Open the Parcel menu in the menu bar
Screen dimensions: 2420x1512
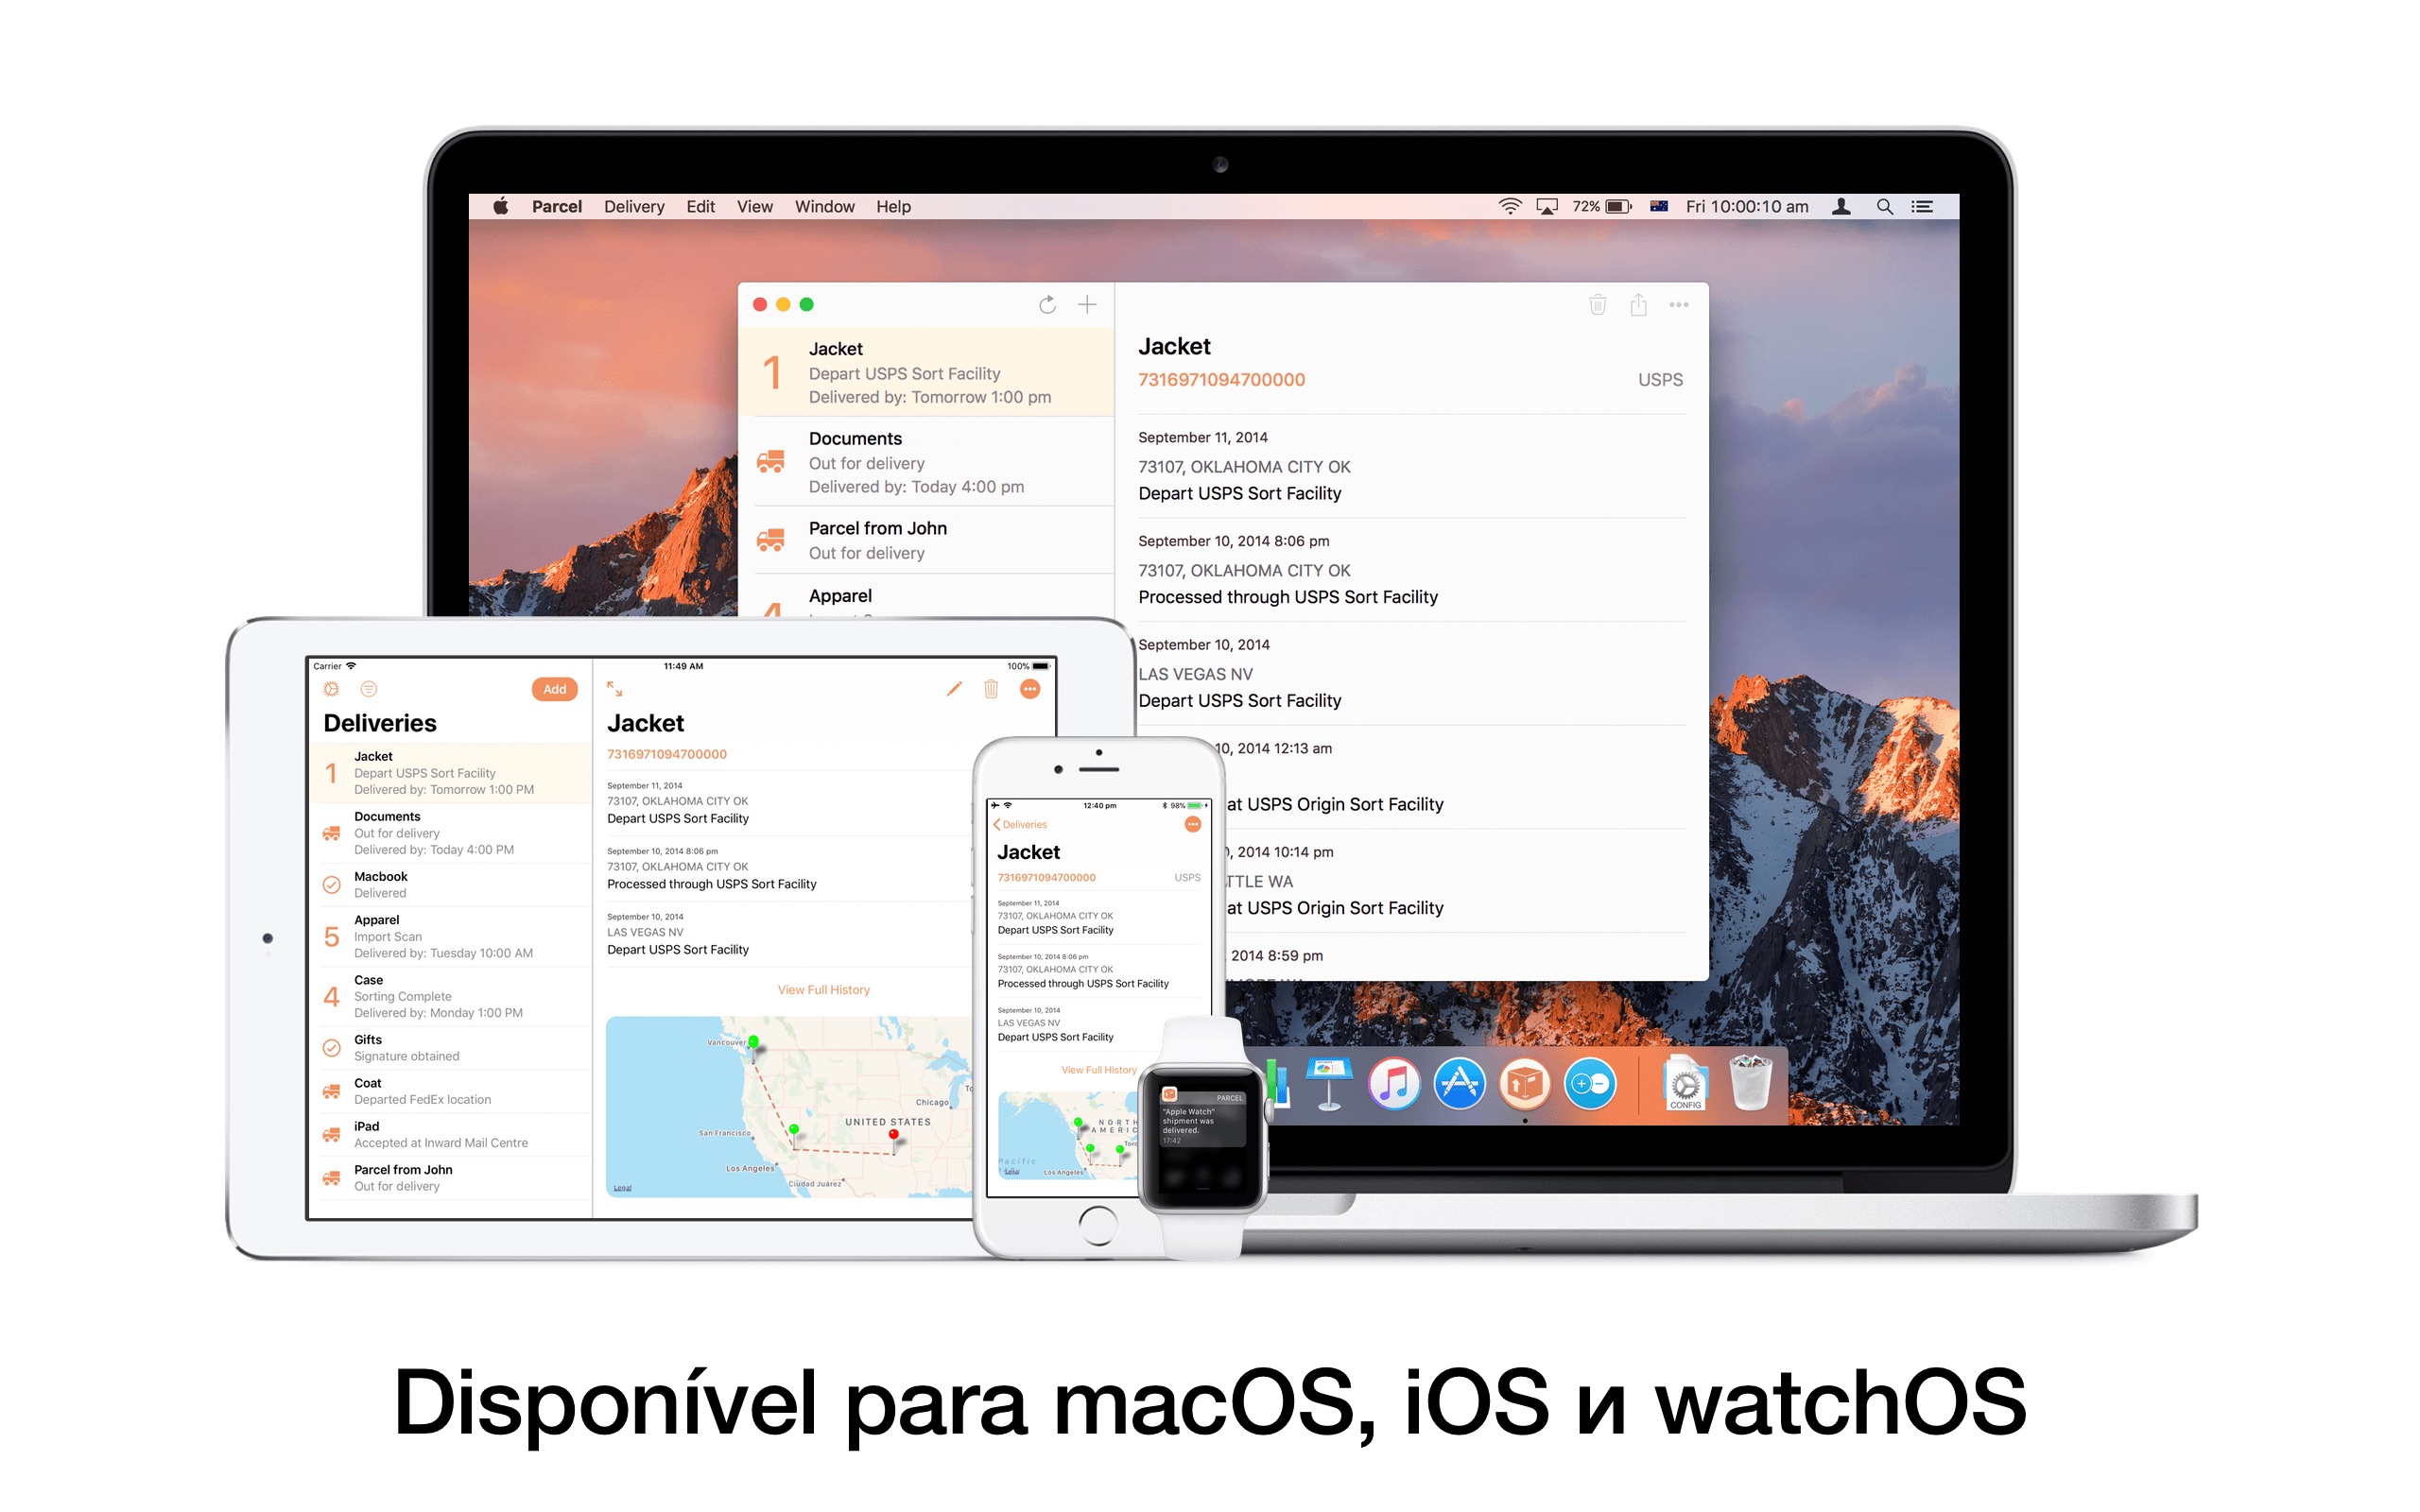click(557, 207)
